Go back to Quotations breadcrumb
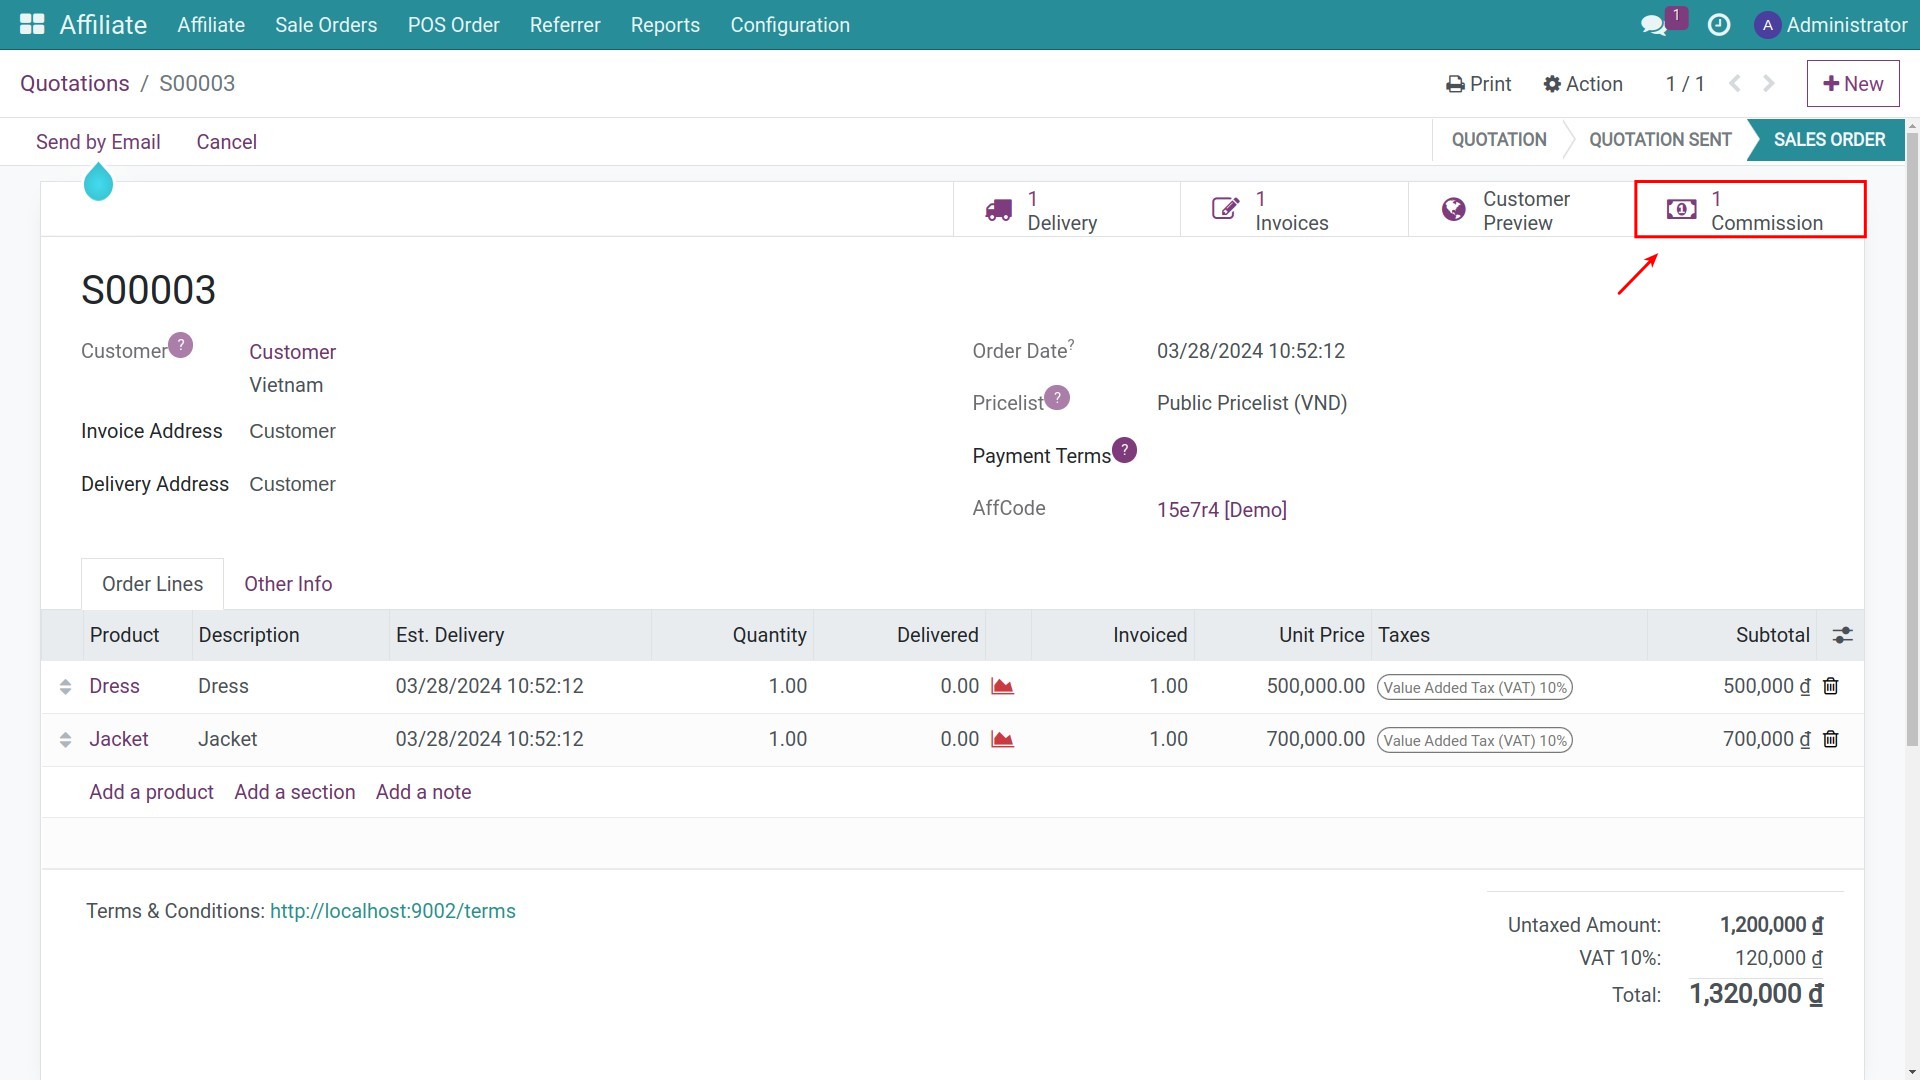This screenshot has height=1080, width=1920. coord(75,84)
